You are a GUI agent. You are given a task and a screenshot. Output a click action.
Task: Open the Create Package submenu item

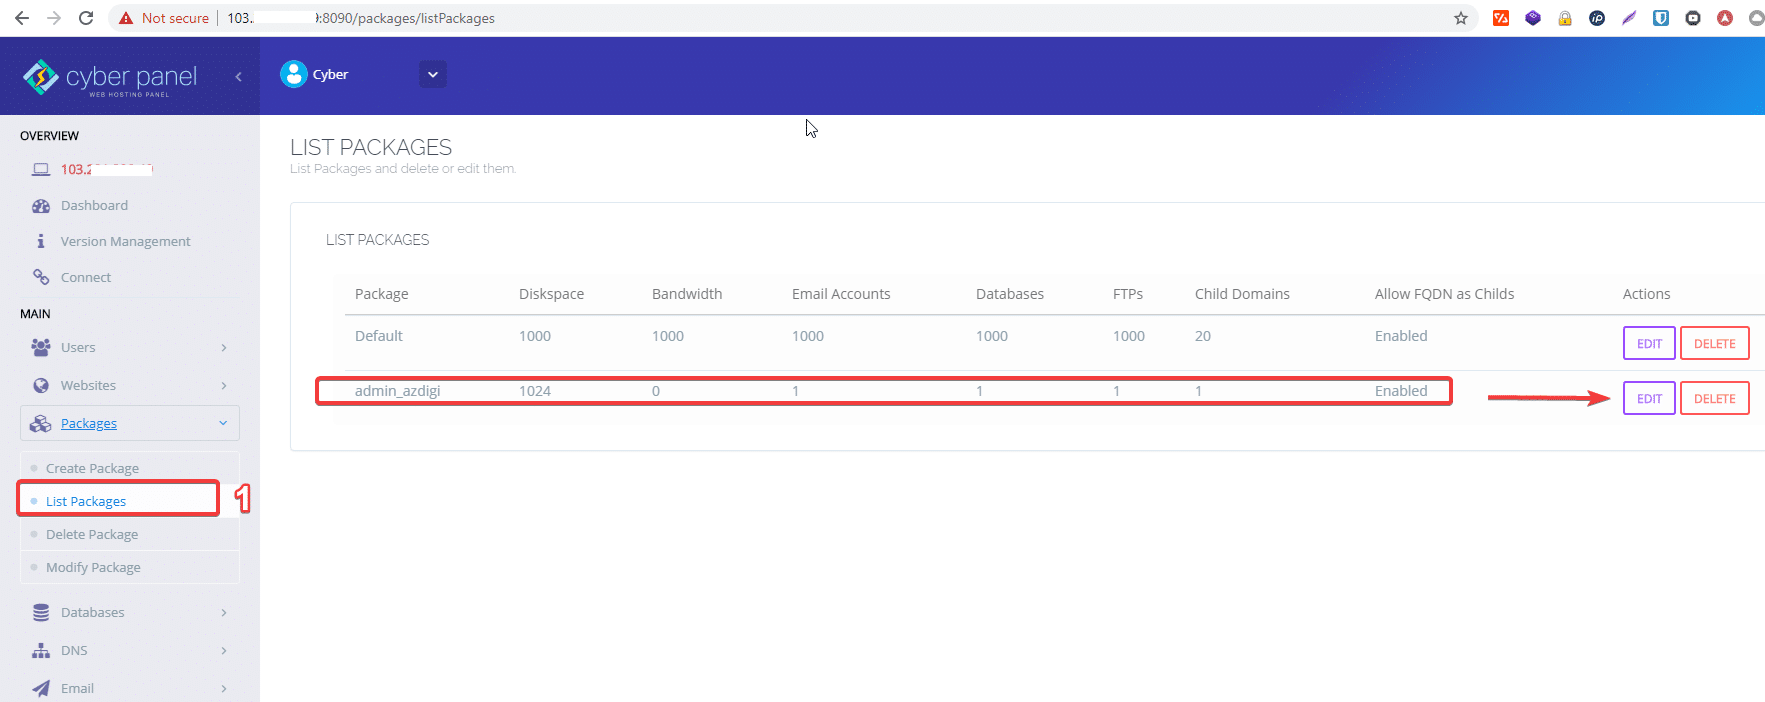click(x=92, y=468)
